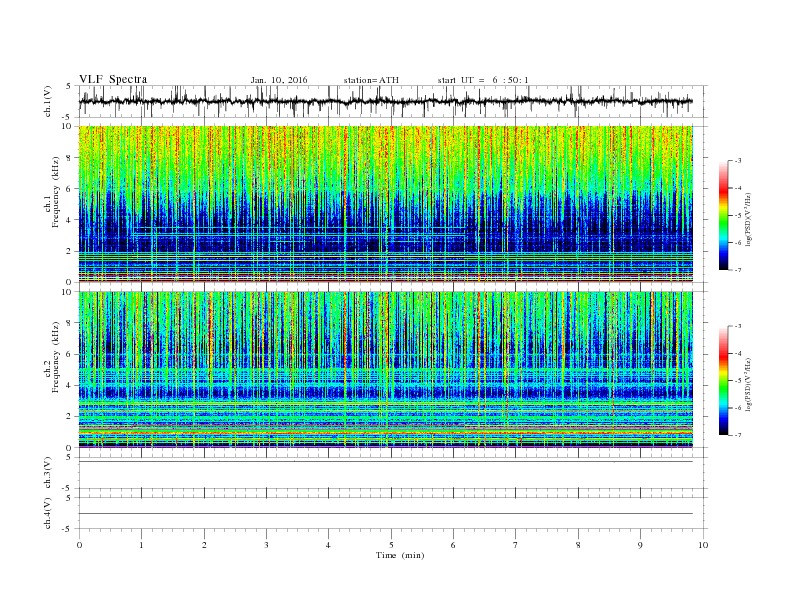Click the 'start UT = 6 :50: 1' label
This screenshot has height=612, width=792.
[483, 80]
